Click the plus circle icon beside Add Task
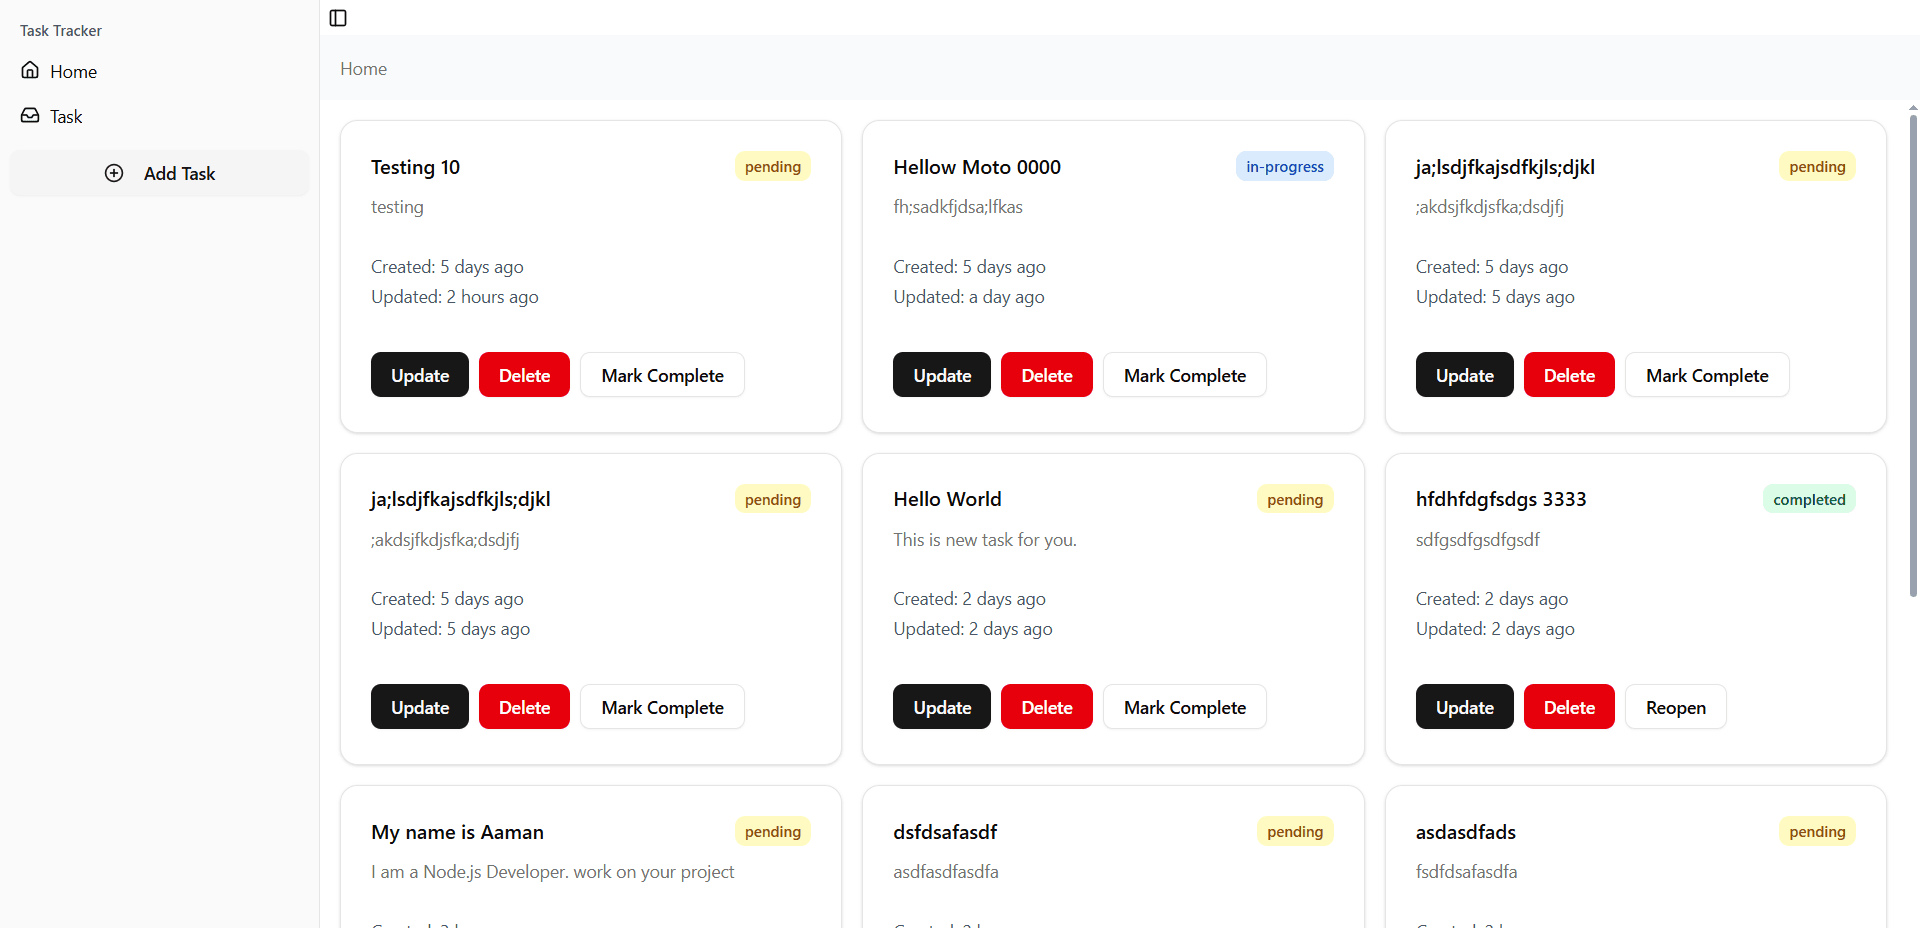The width and height of the screenshot is (1920, 928). (x=114, y=173)
